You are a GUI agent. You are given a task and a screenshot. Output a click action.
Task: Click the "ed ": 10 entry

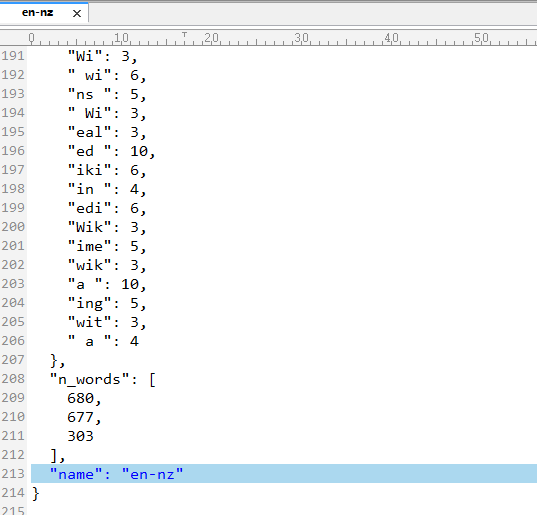coord(111,151)
